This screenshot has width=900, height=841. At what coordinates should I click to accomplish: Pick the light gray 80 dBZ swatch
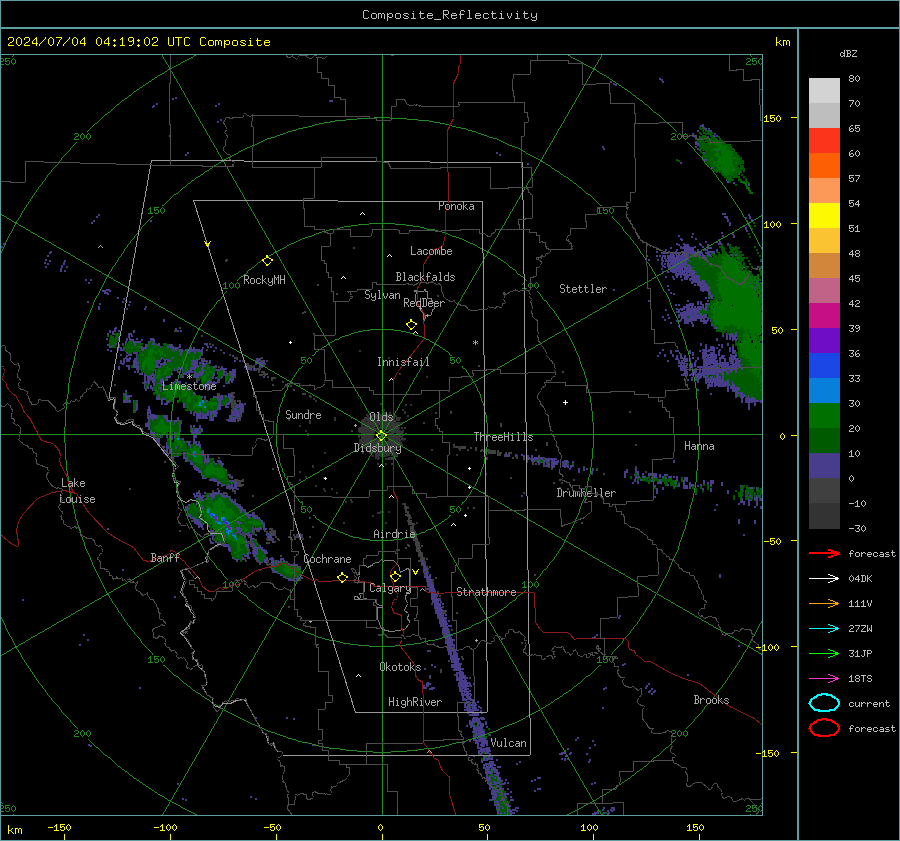pyautogui.click(x=824, y=90)
